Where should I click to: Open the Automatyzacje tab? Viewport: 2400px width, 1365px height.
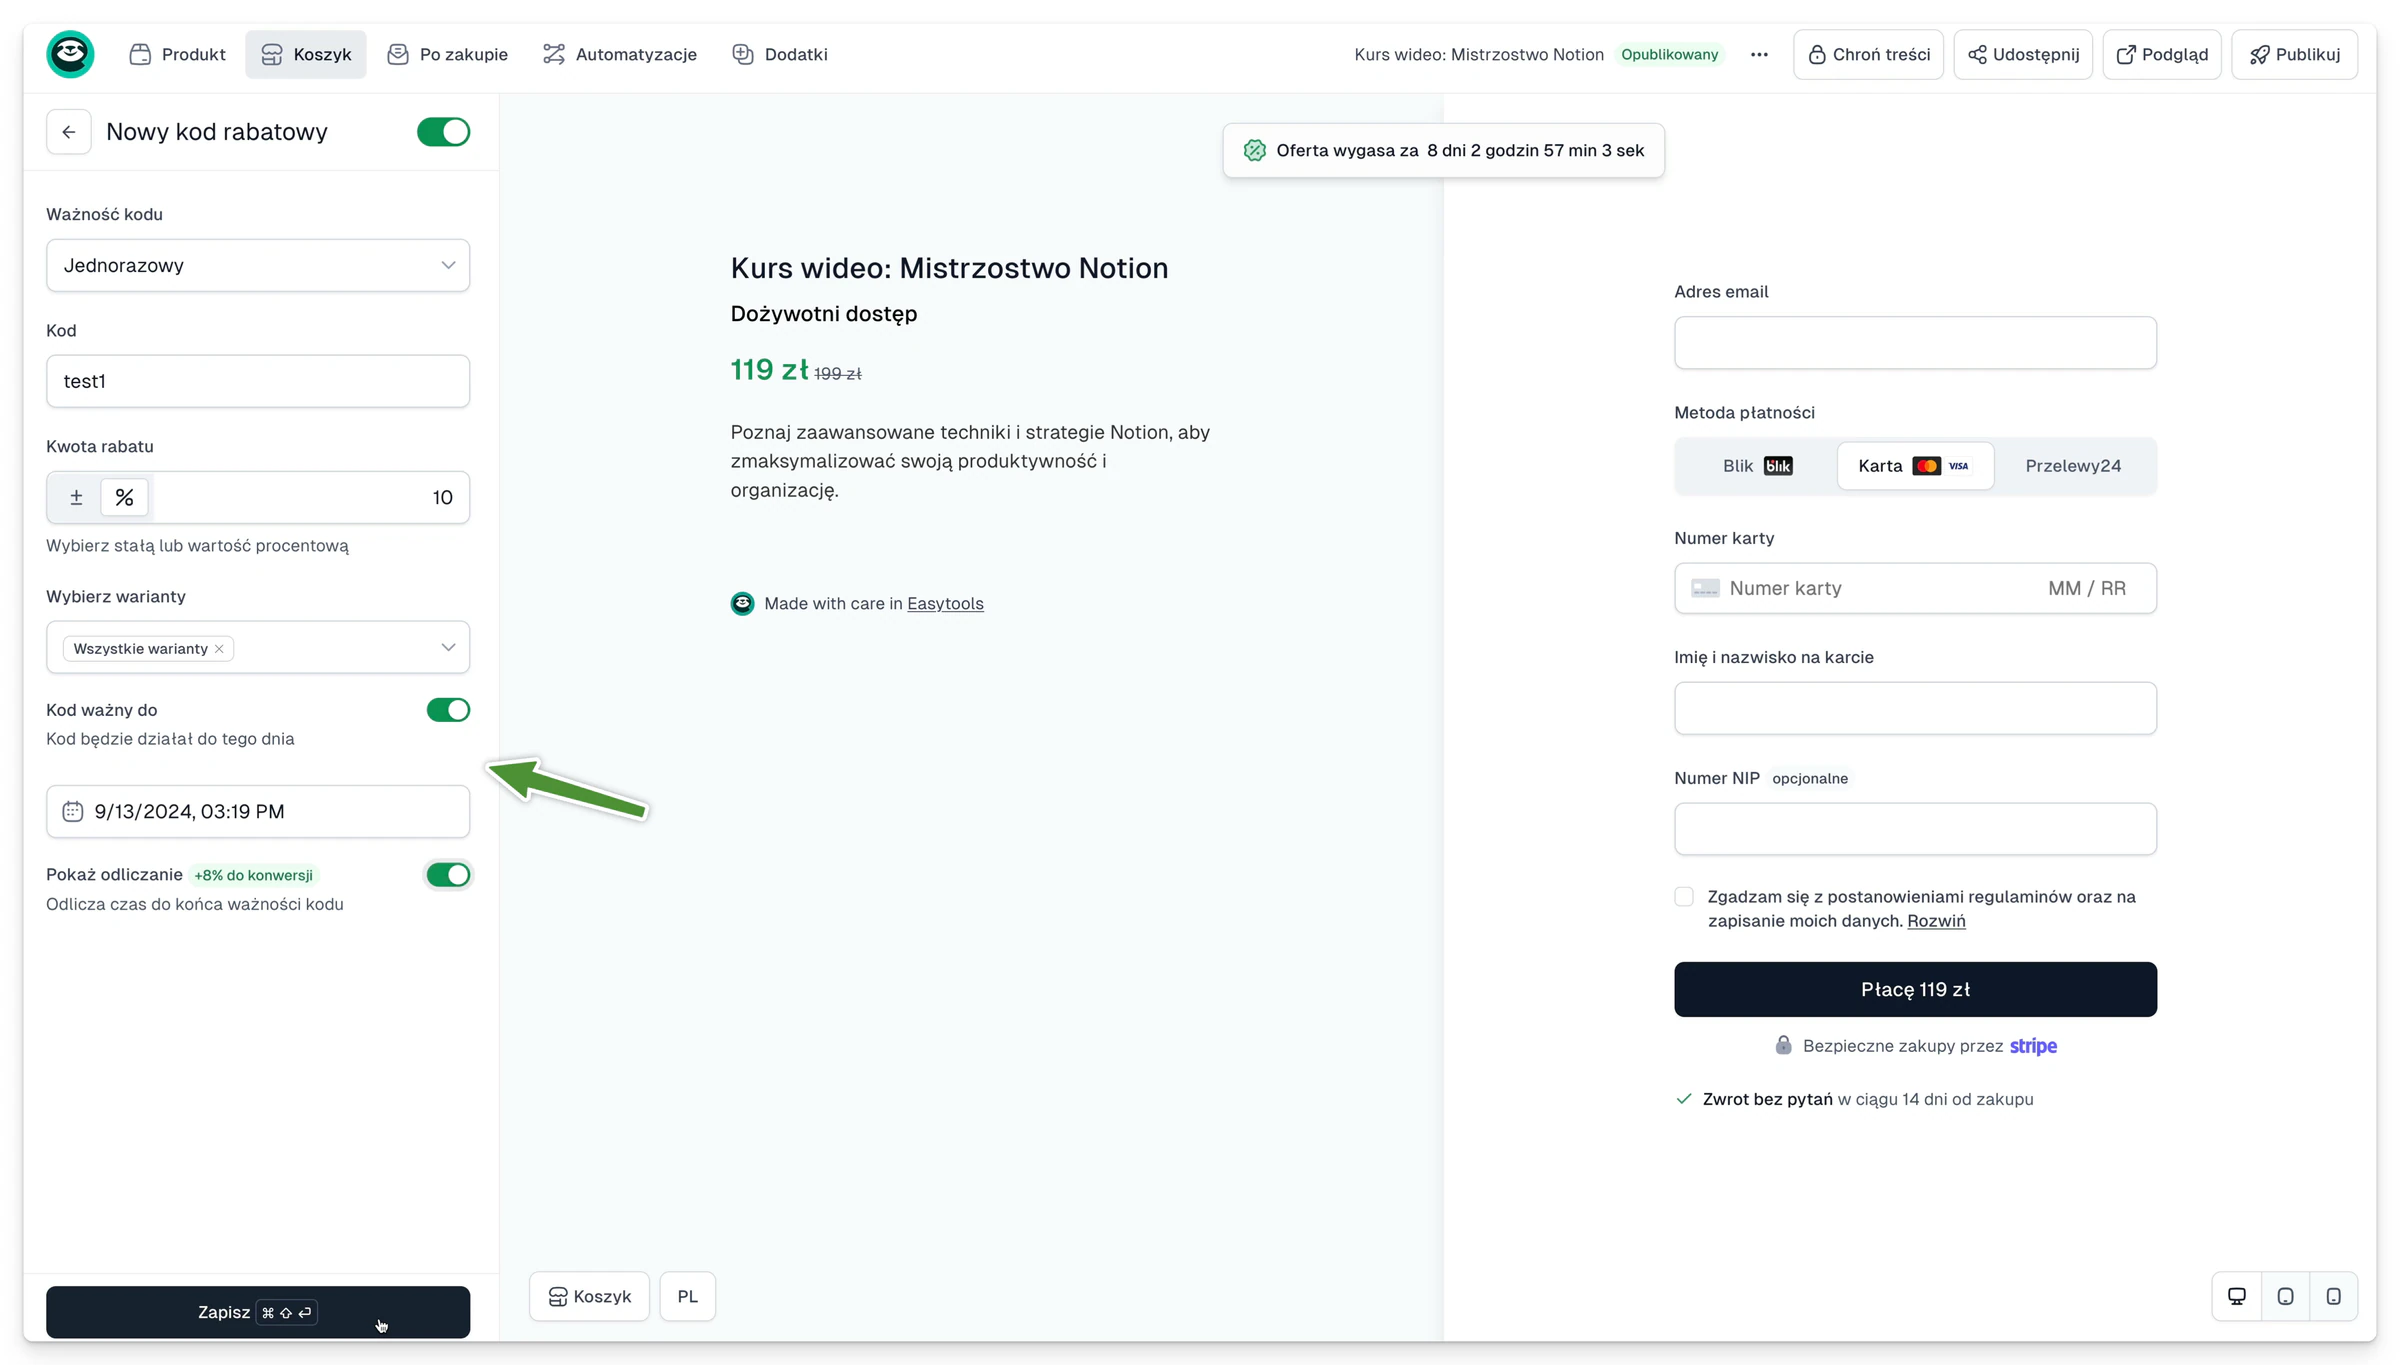tap(620, 54)
